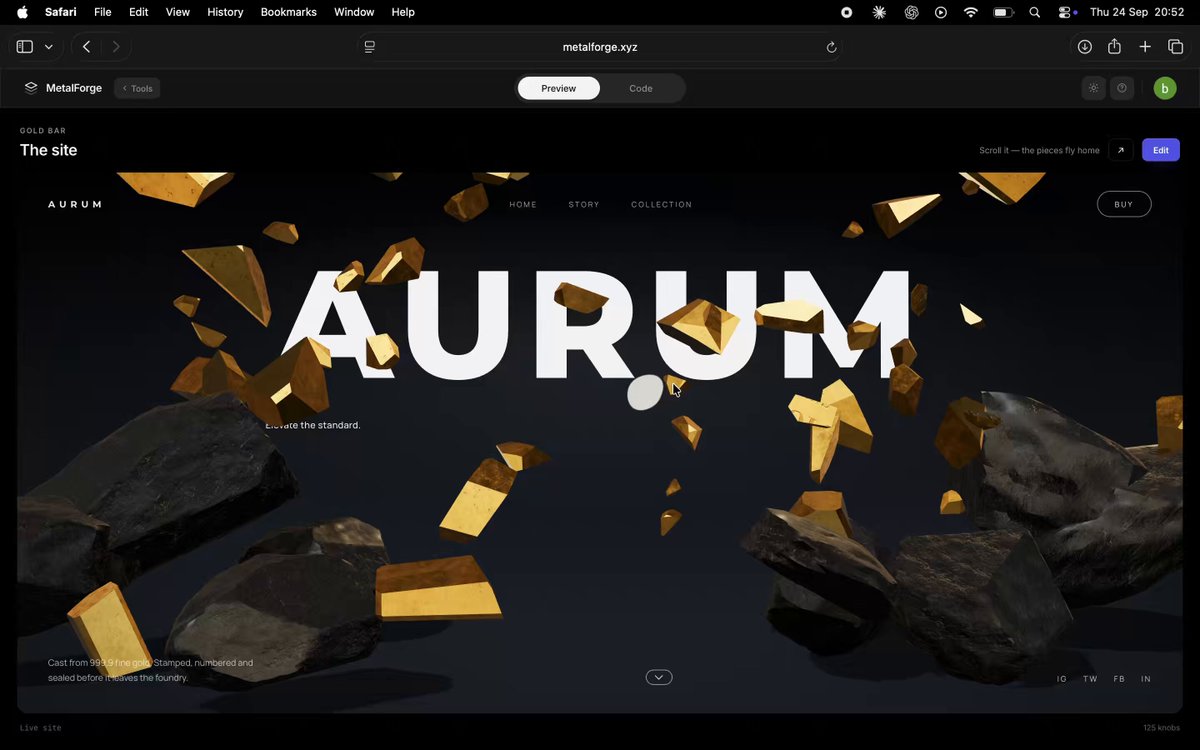This screenshot has height=750, width=1200.
Task: Go back to the previous page
Action: (x=87, y=47)
